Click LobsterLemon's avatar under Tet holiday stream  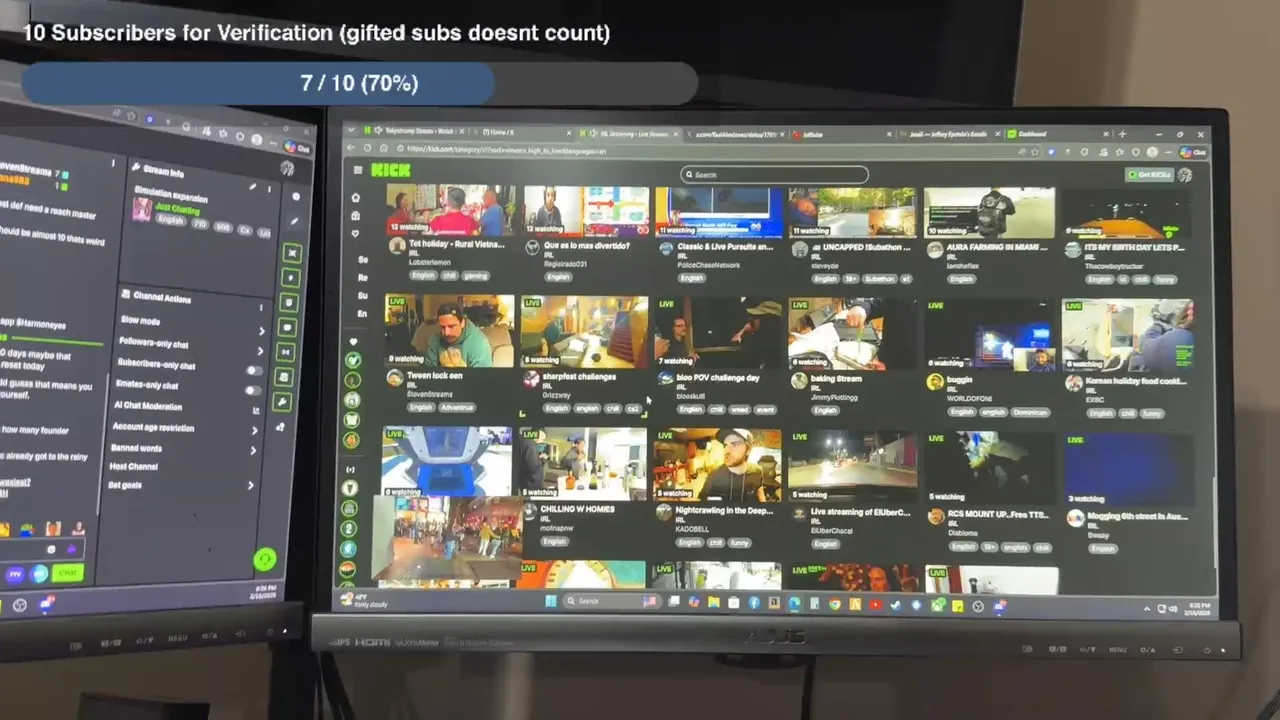pos(397,246)
